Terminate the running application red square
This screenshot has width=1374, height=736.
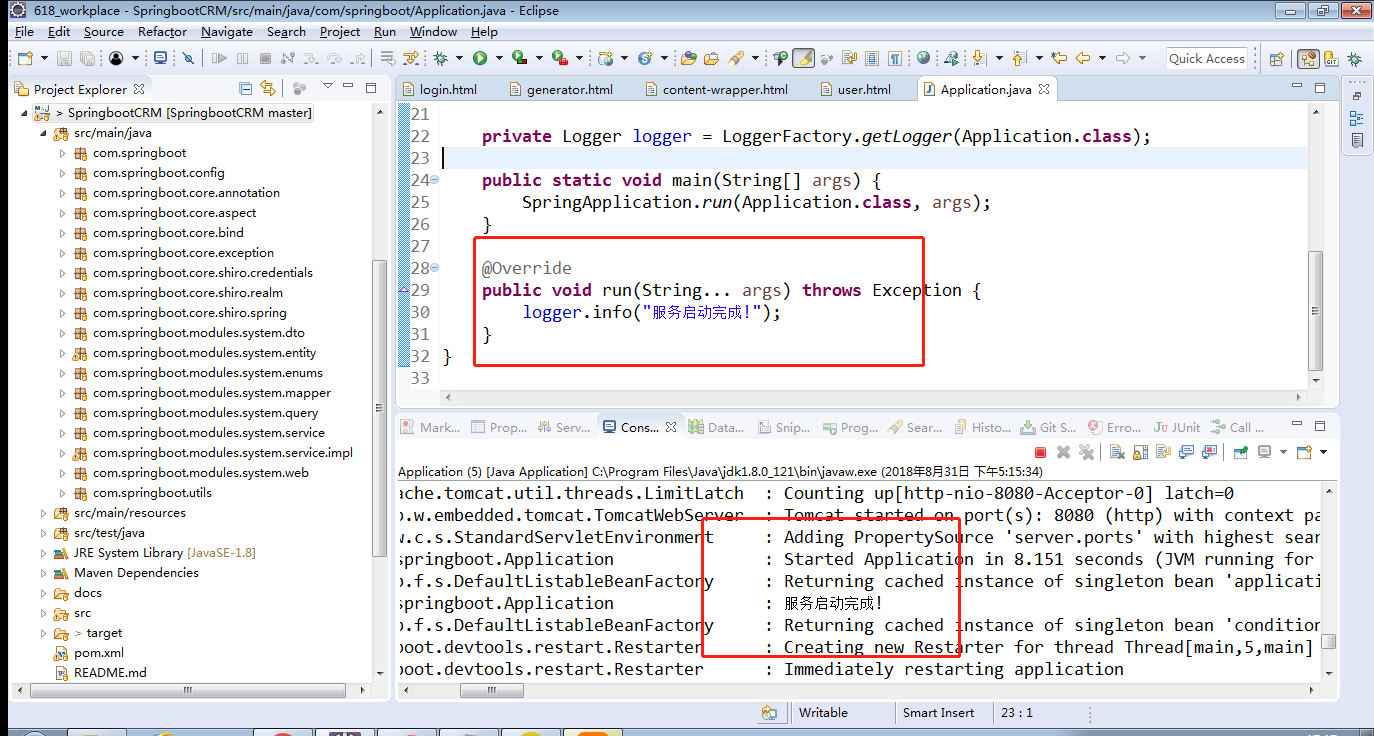pos(1040,452)
